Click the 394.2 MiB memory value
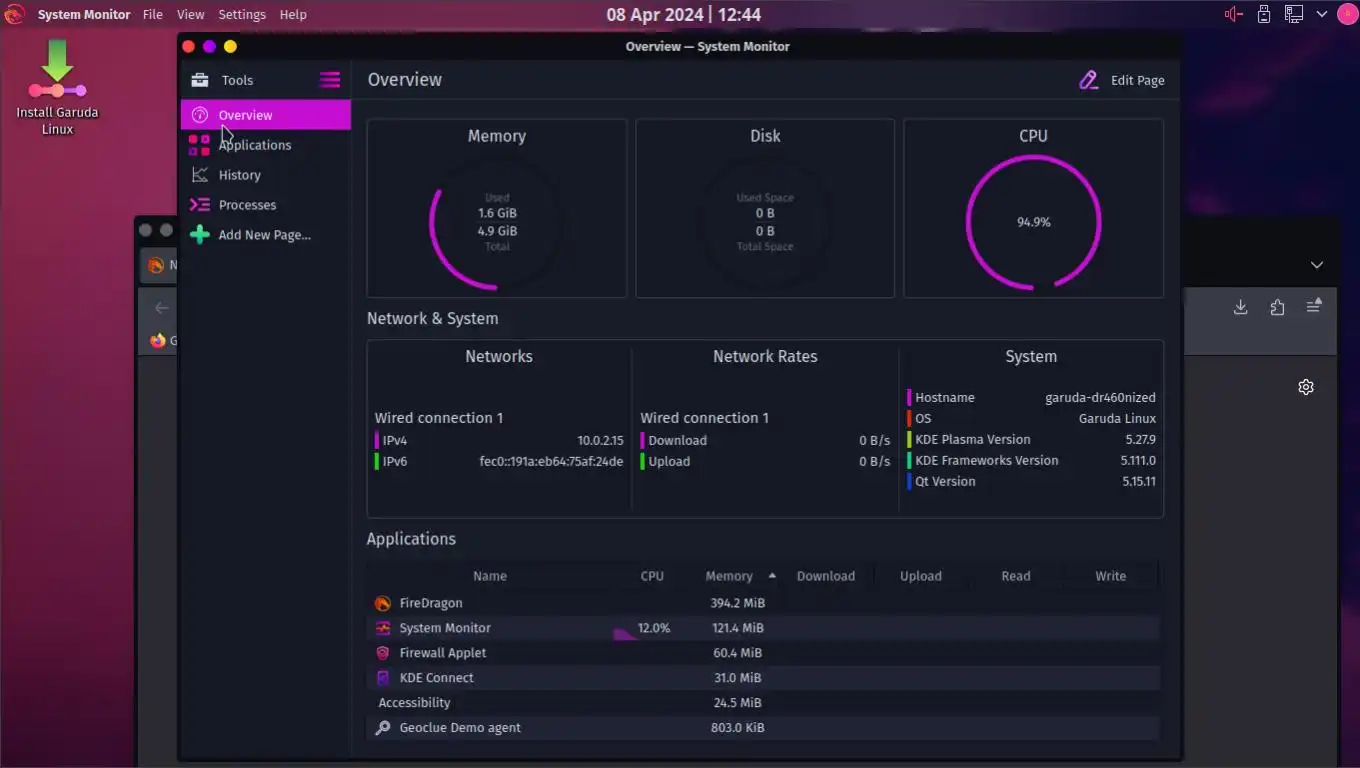 click(x=737, y=603)
